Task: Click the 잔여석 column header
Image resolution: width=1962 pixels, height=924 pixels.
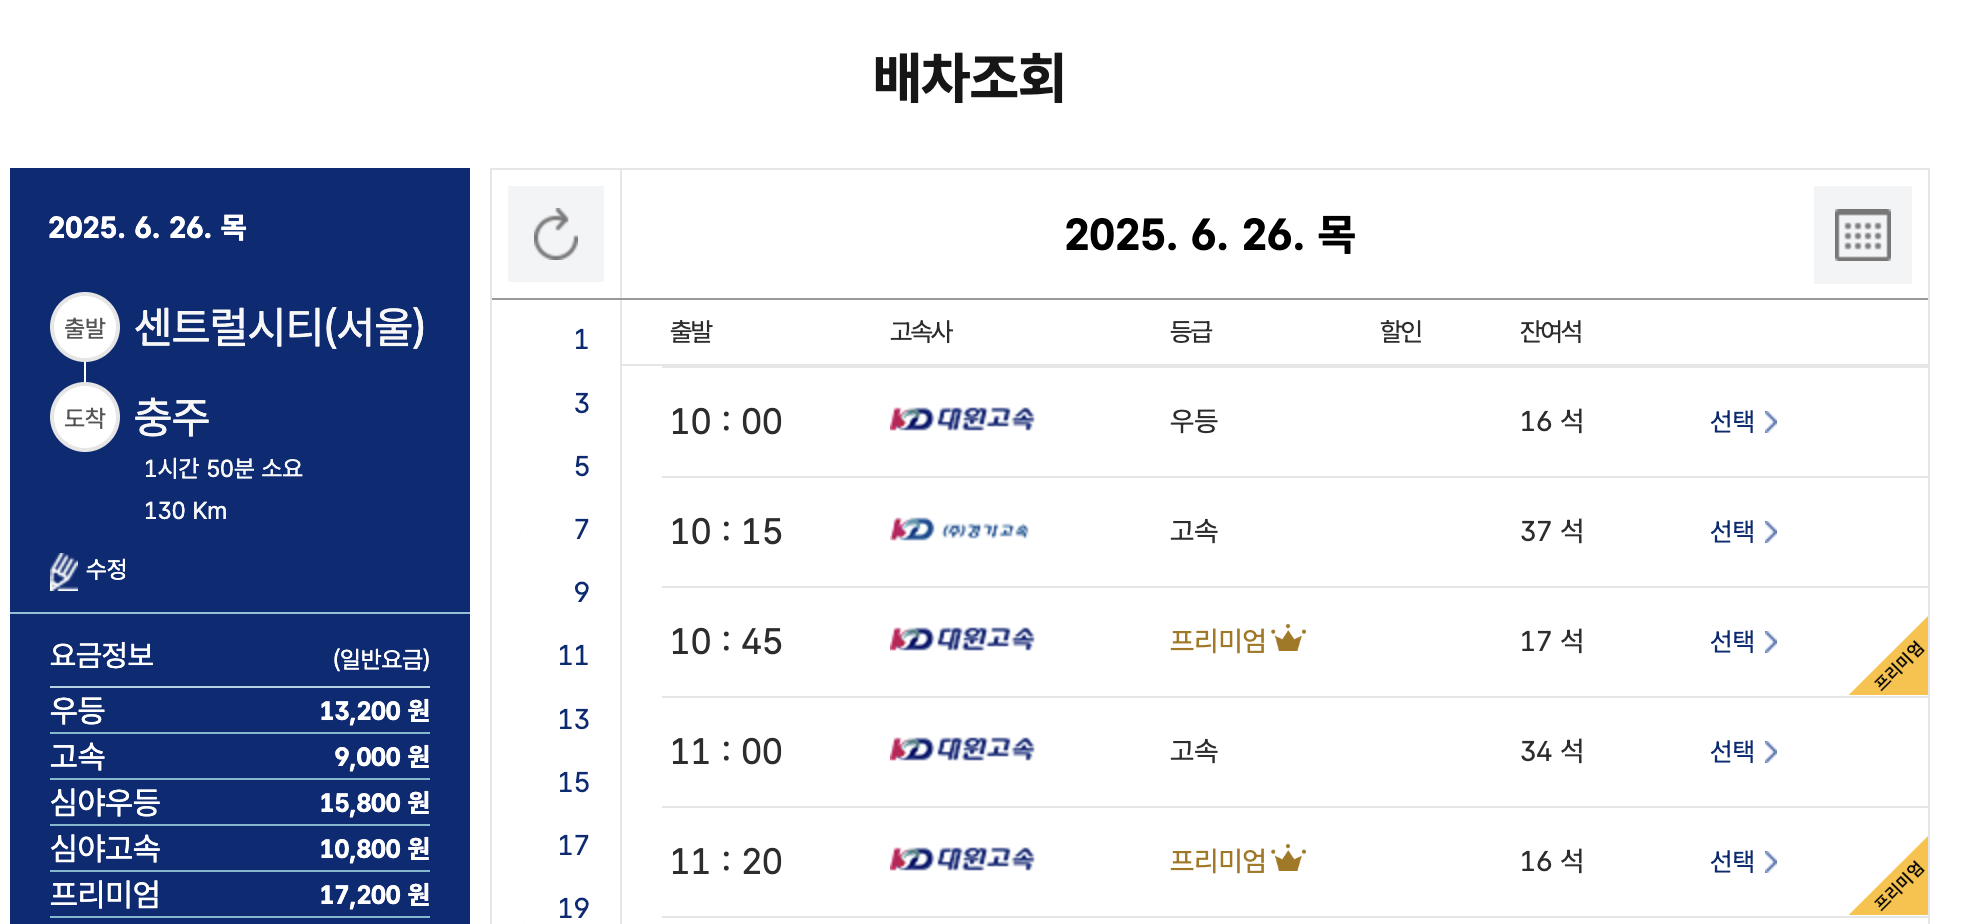Action: click(x=1552, y=332)
